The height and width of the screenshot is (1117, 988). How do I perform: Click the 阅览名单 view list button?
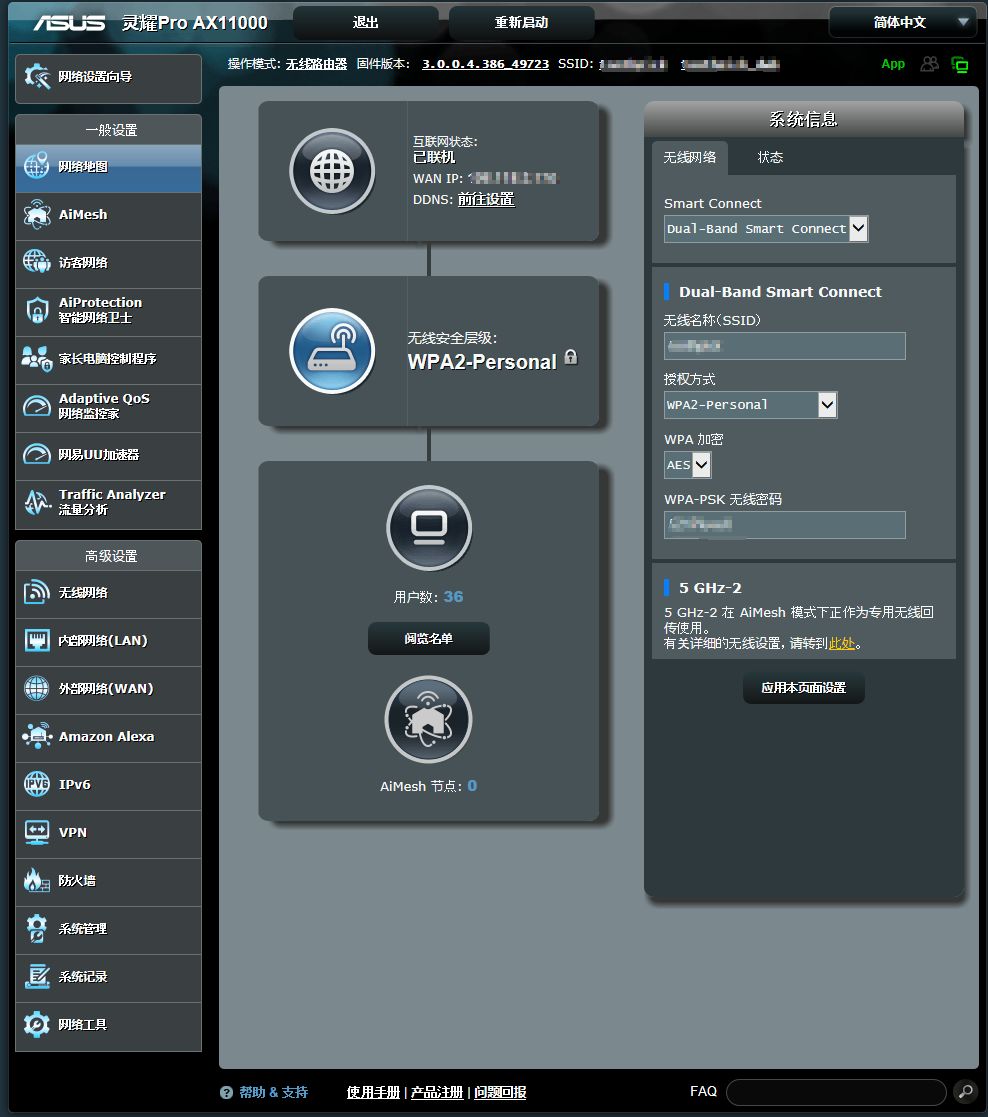[429, 638]
